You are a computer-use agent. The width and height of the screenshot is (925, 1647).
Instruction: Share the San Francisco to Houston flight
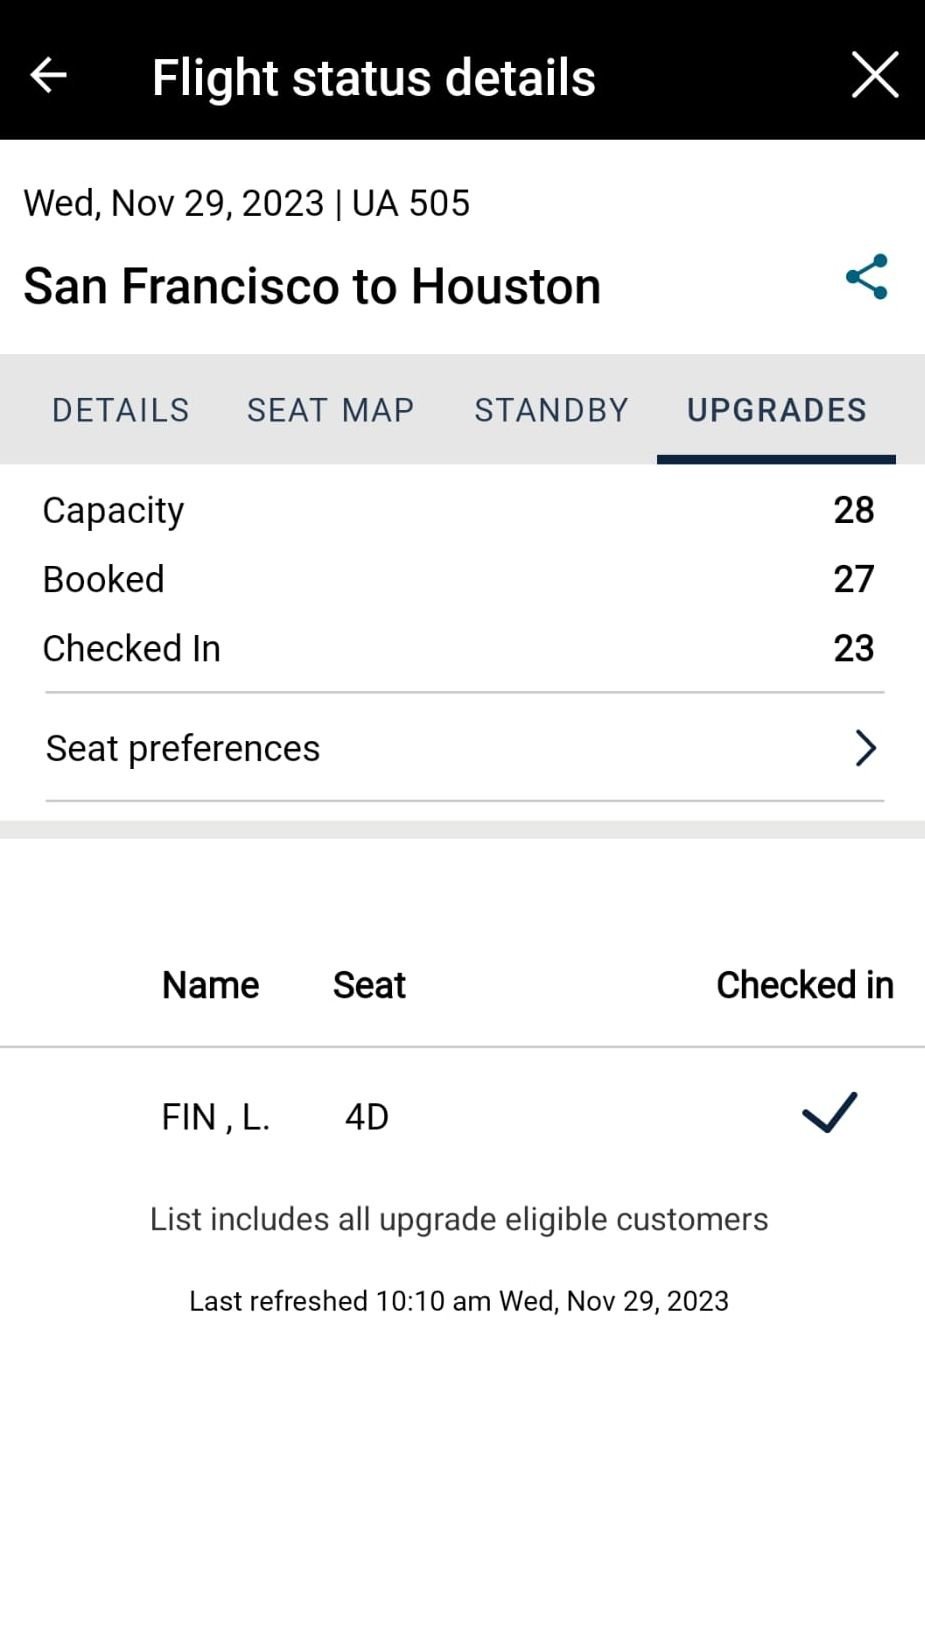(x=866, y=277)
